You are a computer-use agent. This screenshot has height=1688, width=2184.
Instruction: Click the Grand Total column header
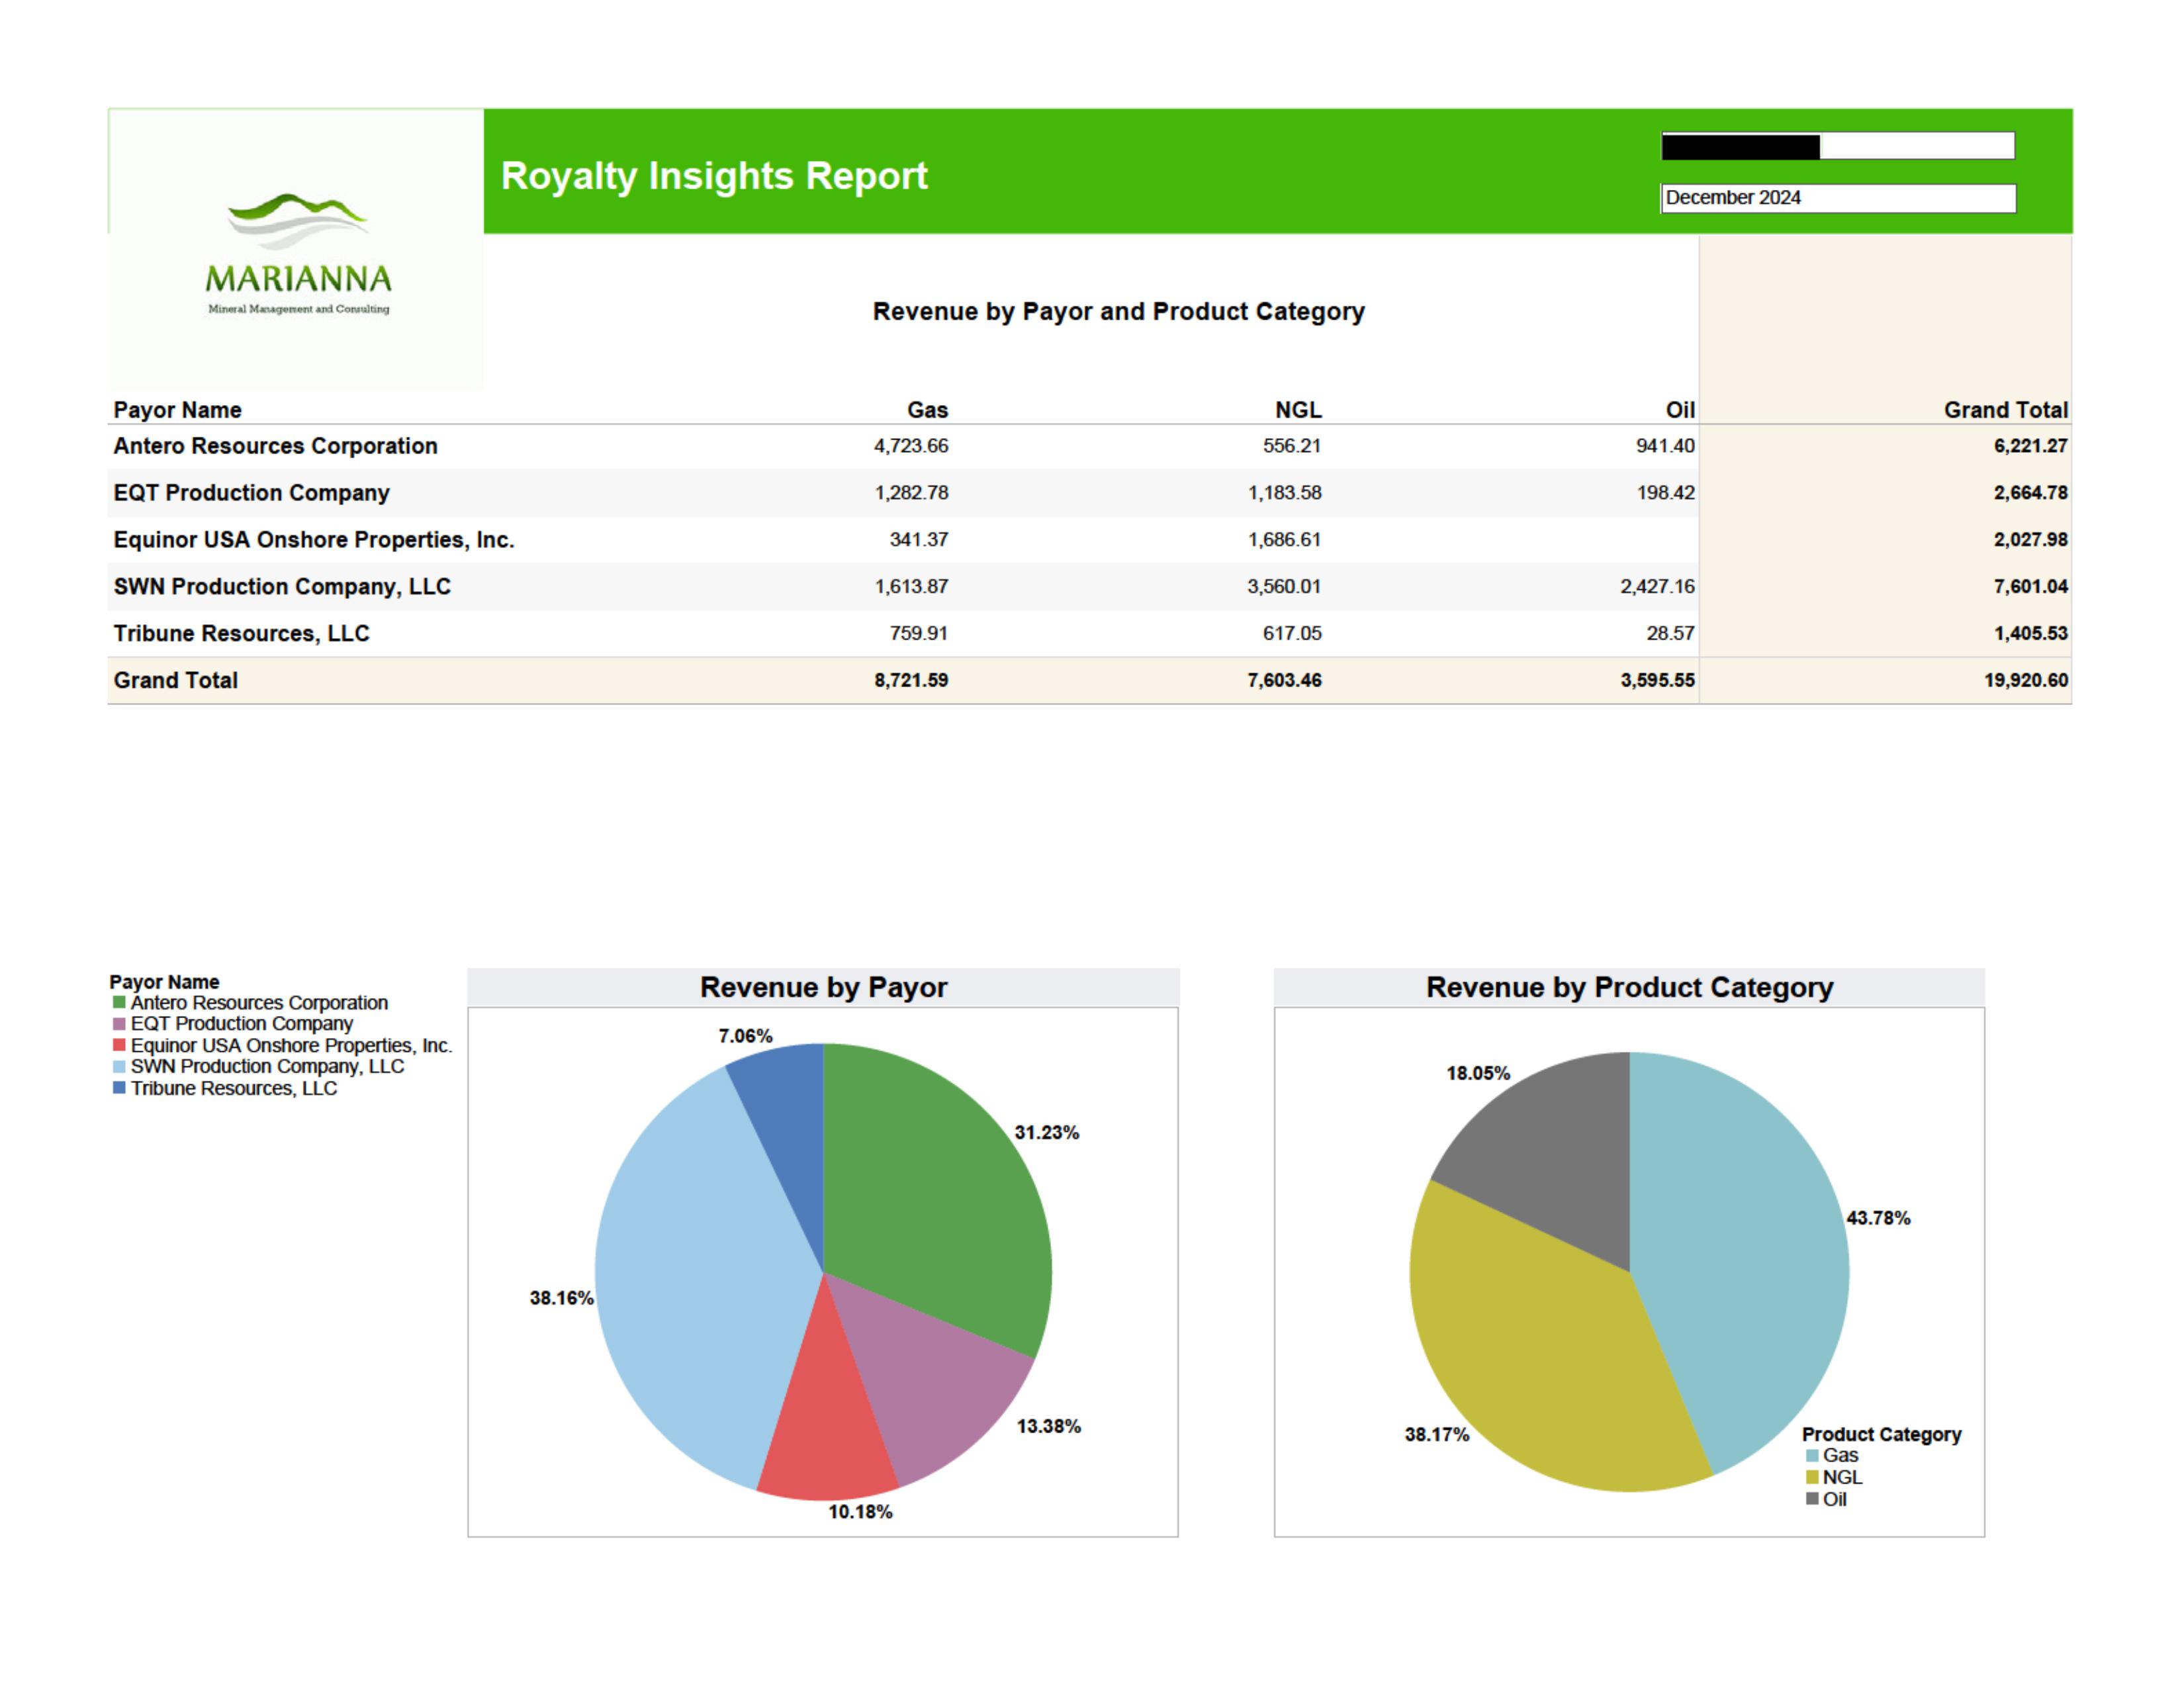click(2005, 410)
